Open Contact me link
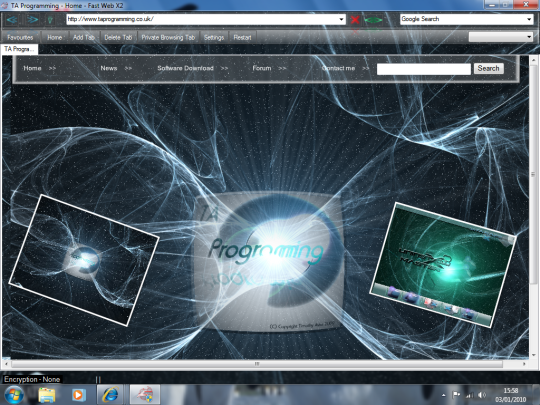This screenshot has height=405, width=540. coord(339,68)
